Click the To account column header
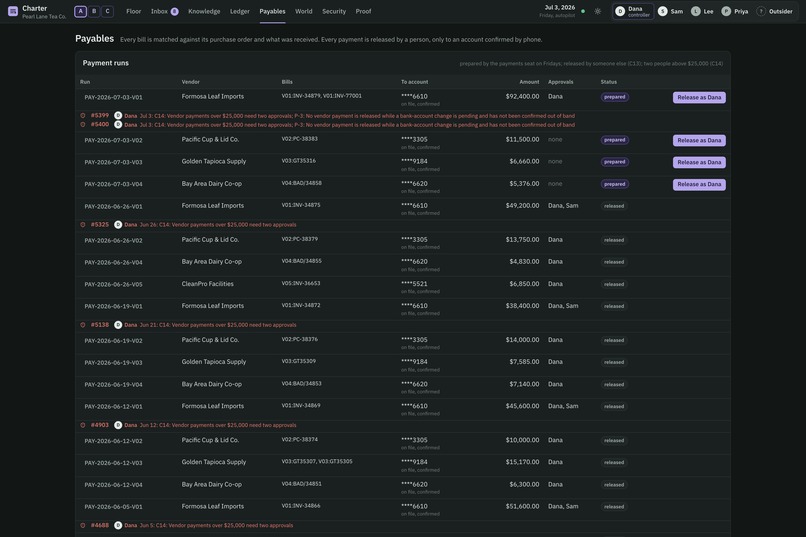Viewport: 806px width, 537px height. 414,82
